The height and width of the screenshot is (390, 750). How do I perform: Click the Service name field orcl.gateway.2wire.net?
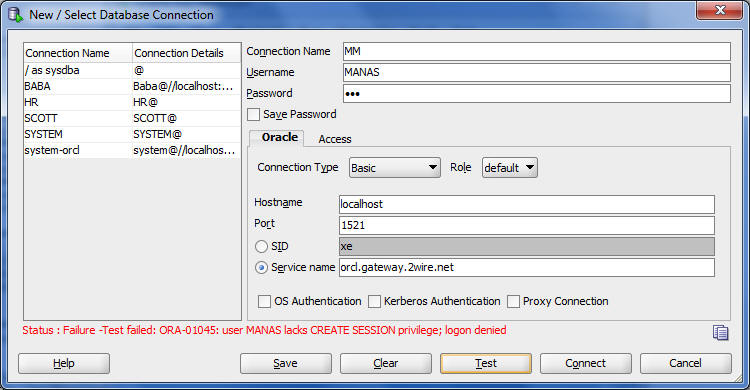[527, 267]
